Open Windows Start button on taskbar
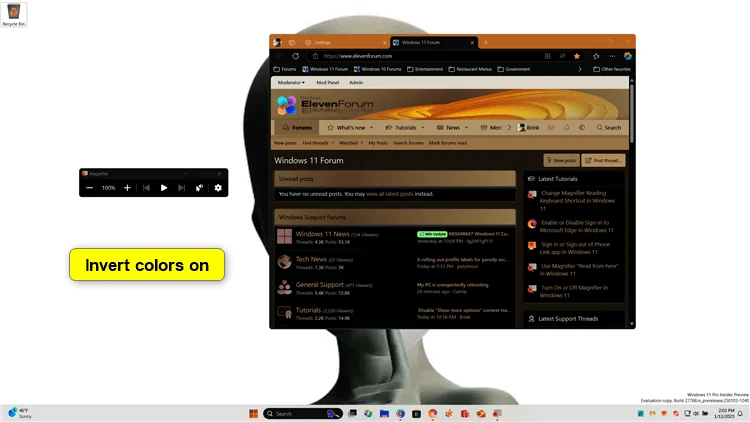The image size is (750, 422). pyautogui.click(x=254, y=414)
